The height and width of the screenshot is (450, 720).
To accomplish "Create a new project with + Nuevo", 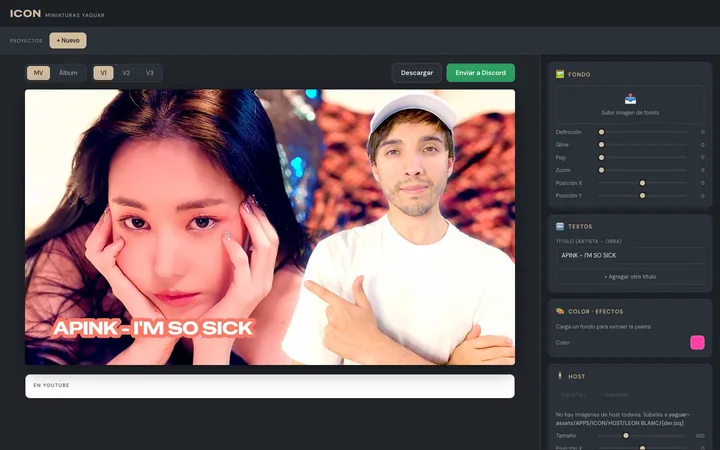I will click(68, 40).
